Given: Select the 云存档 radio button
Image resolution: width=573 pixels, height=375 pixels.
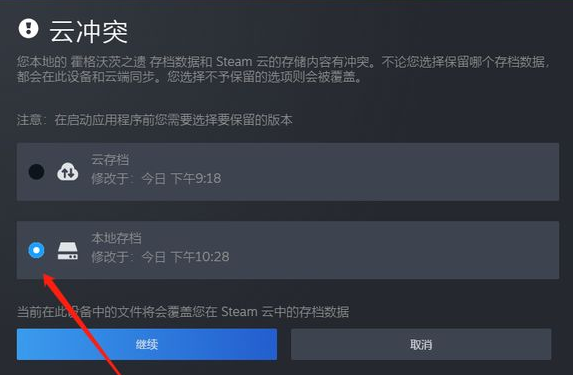Looking at the screenshot, I should point(37,171).
